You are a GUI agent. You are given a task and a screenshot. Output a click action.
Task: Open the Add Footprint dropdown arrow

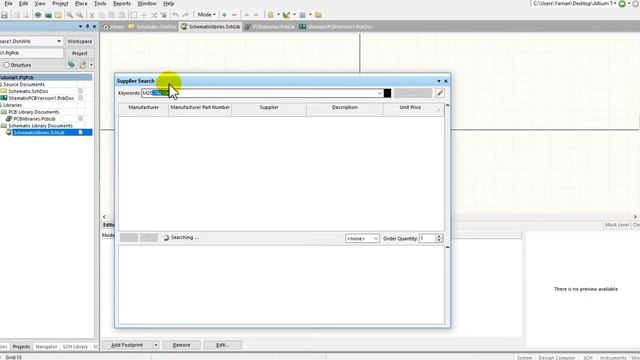pyautogui.click(x=156, y=345)
